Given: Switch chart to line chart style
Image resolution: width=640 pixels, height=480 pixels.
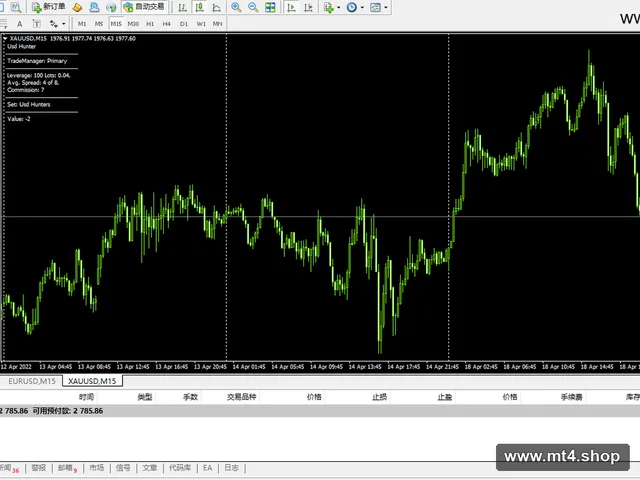Looking at the screenshot, I should pyautogui.click(x=217, y=7).
